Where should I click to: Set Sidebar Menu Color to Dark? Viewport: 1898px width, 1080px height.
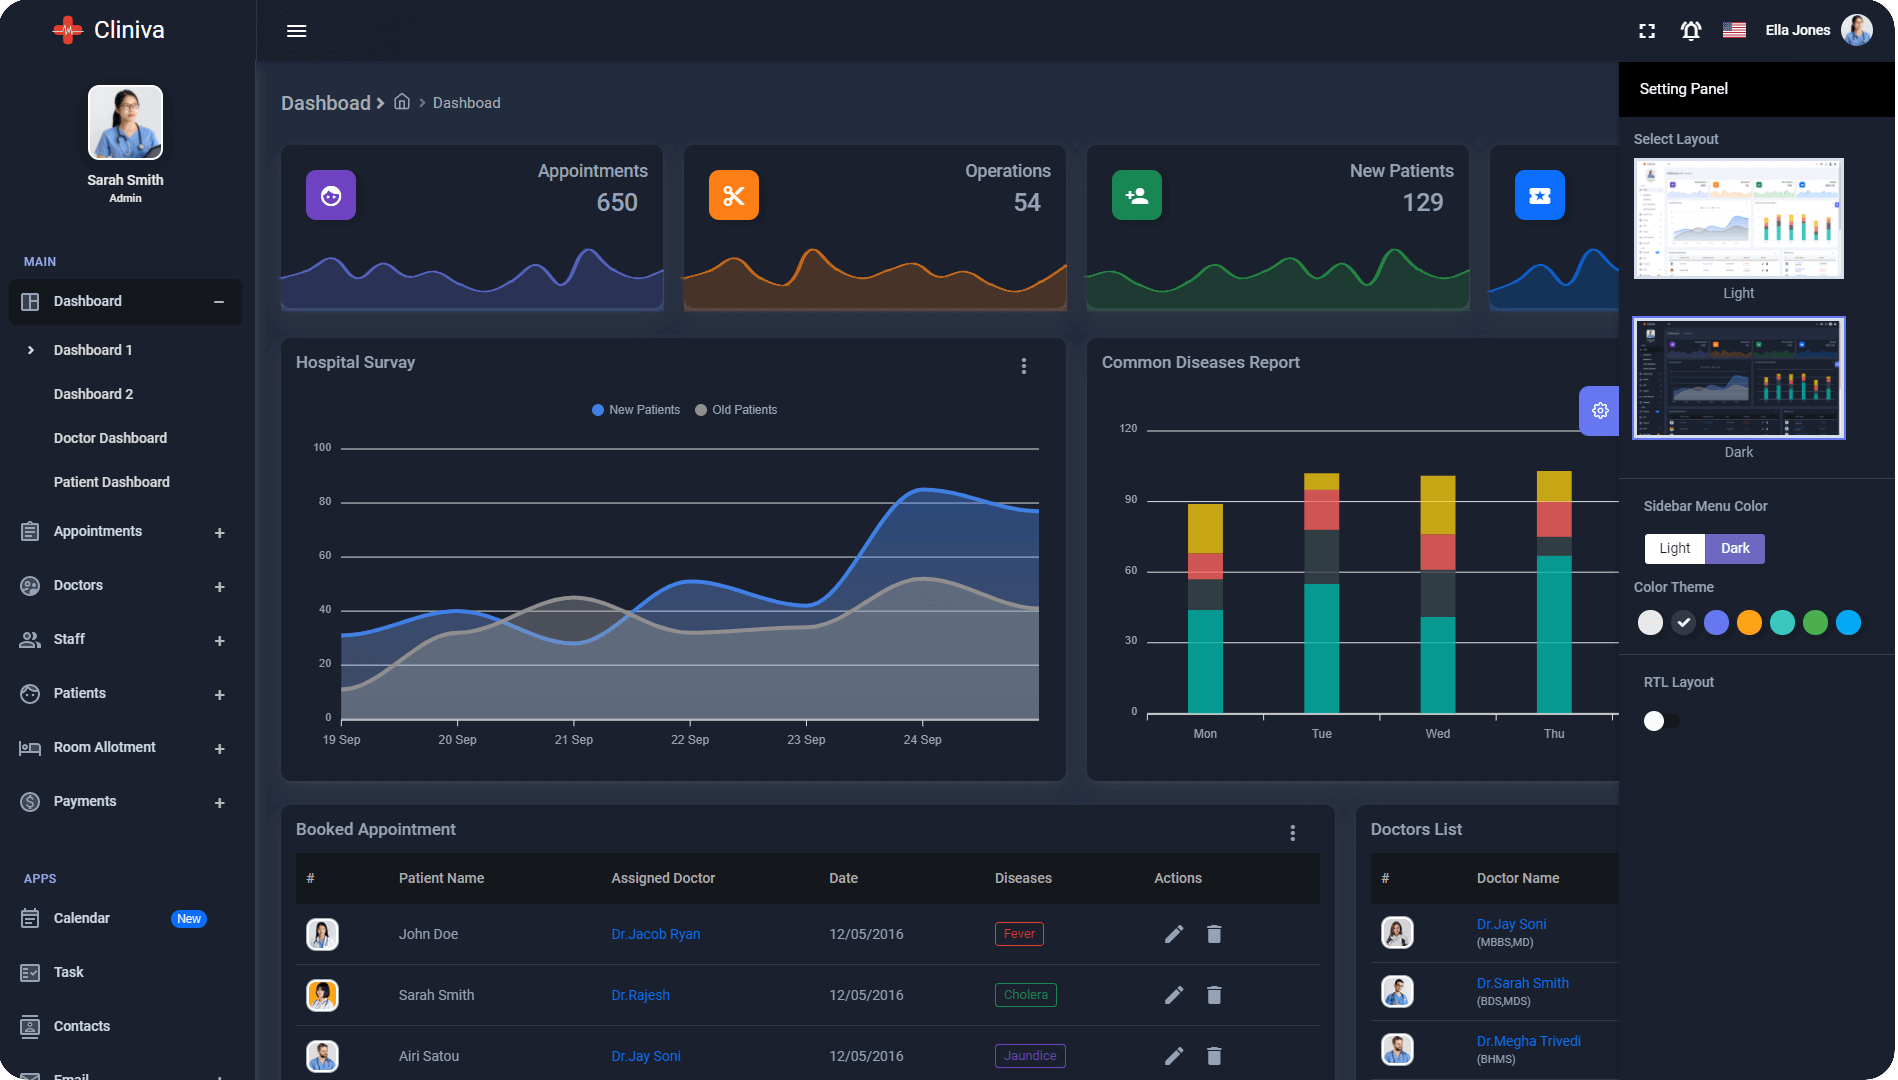pos(1735,548)
